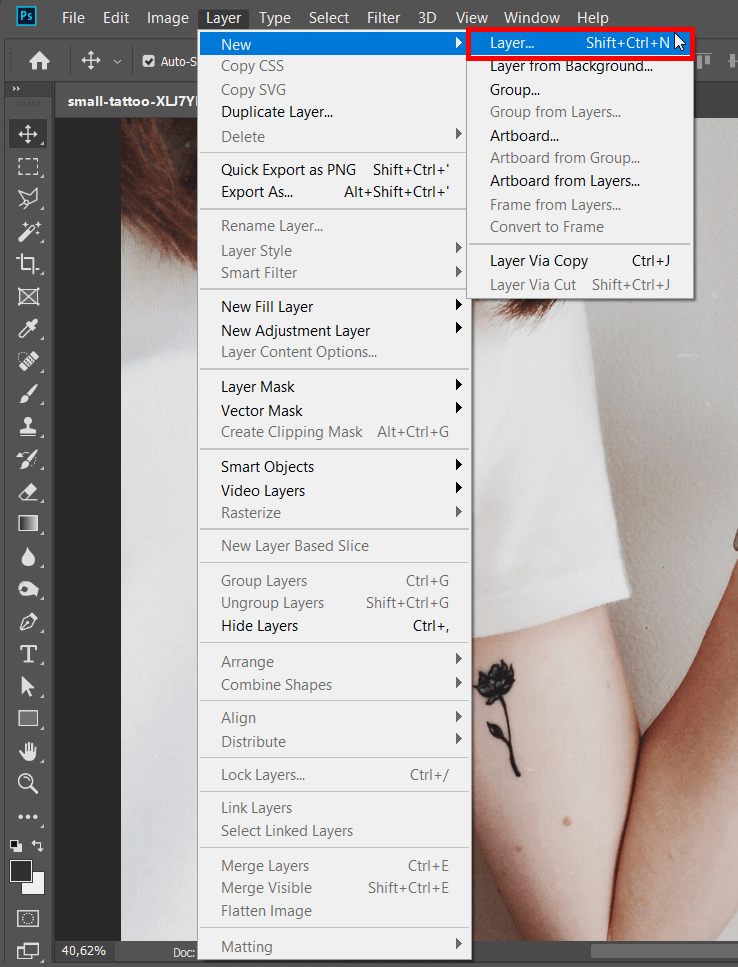Open the Help menu
Screen dimensions: 738x967
592,18
